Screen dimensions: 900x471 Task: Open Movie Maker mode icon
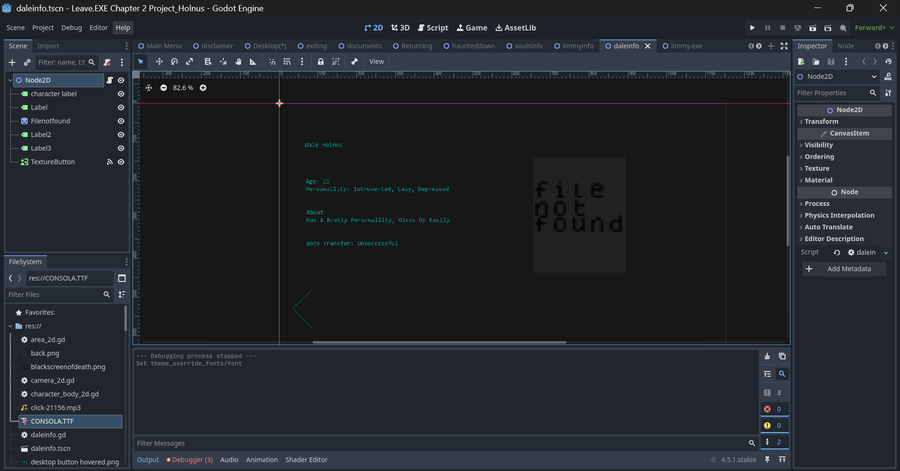coord(843,28)
